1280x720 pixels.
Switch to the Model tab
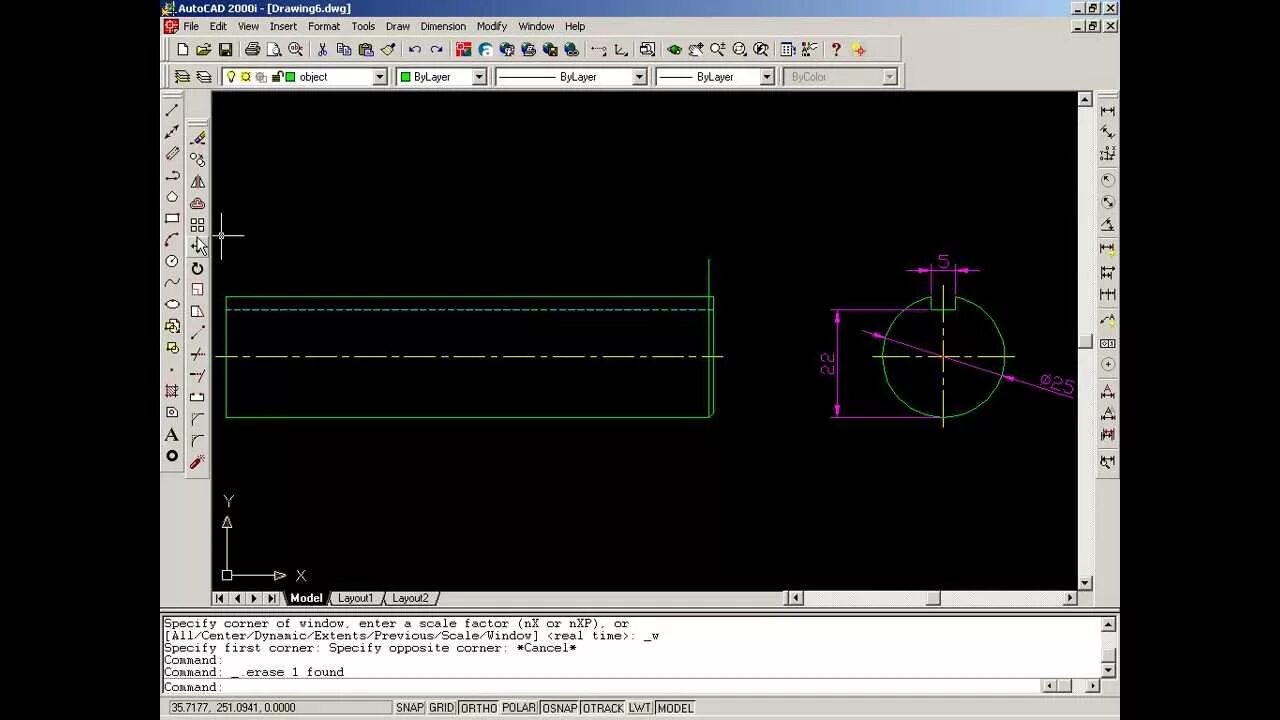(306, 598)
